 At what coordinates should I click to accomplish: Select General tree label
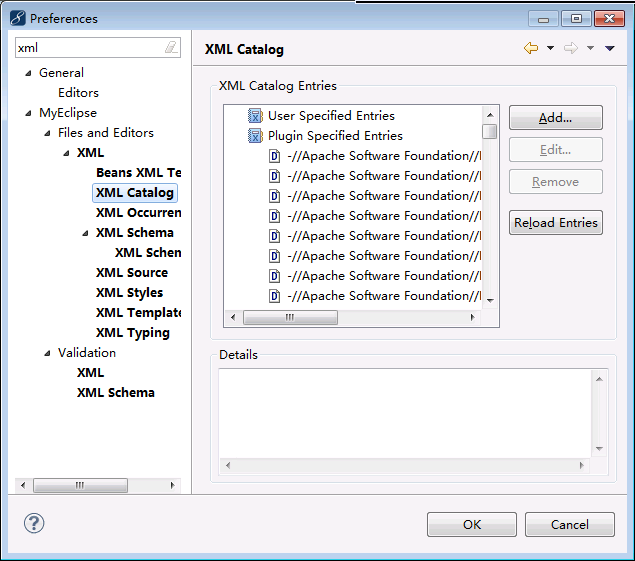(x=61, y=73)
